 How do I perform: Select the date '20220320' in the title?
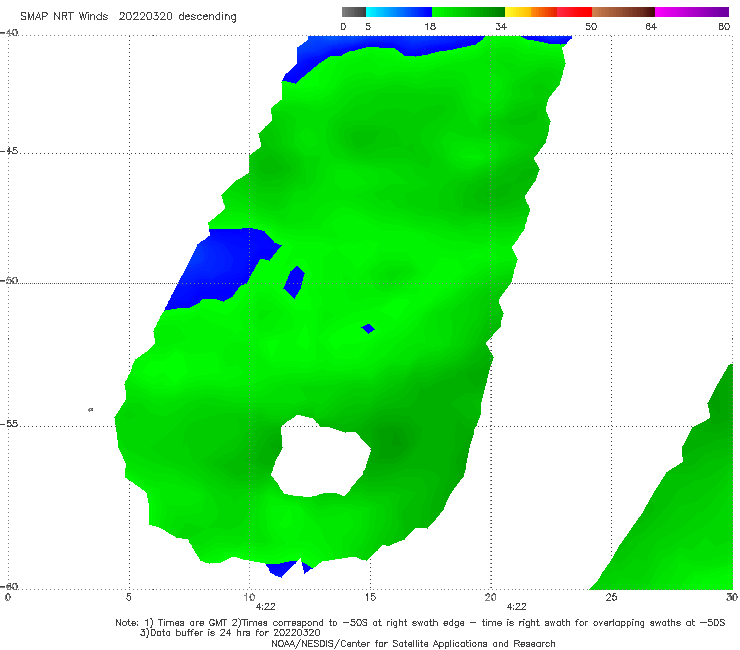coord(145,16)
